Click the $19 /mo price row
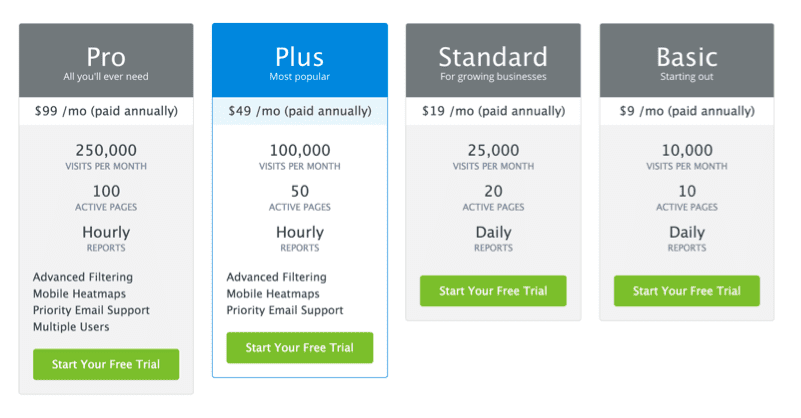Image resolution: width=801 pixels, height=418 pixels. point(493,111)
